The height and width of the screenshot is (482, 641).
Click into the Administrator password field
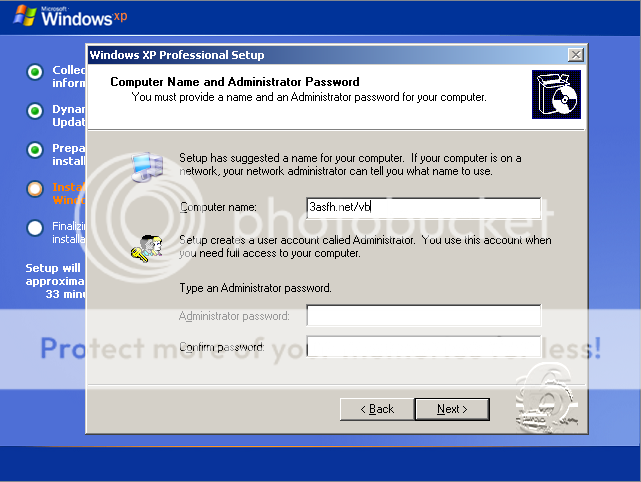(424, 315)
